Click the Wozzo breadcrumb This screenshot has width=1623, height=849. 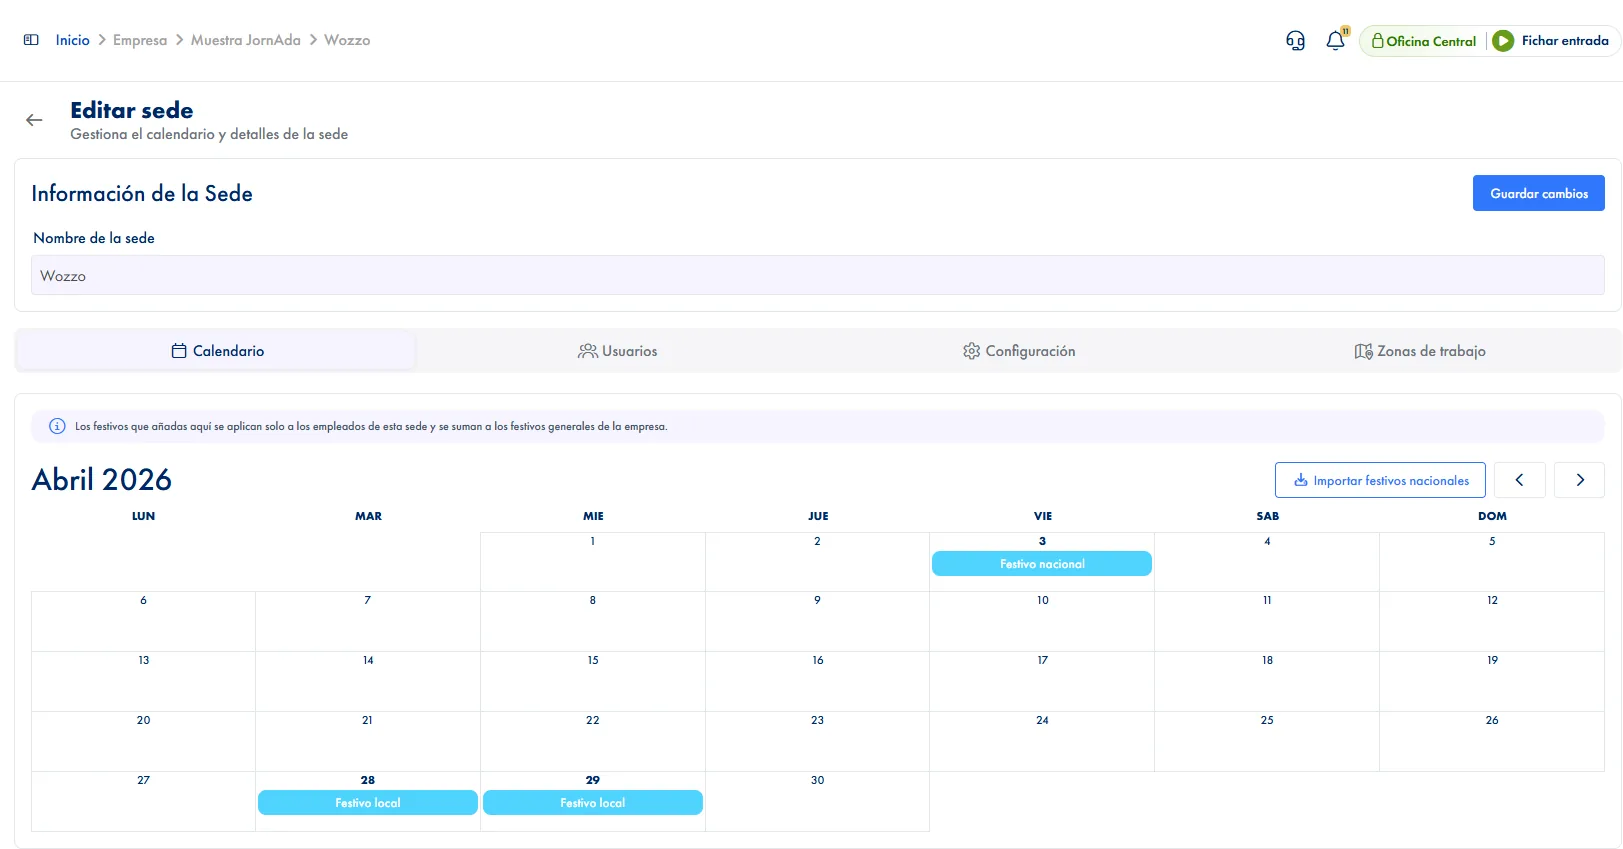click(x=347, y=40)
